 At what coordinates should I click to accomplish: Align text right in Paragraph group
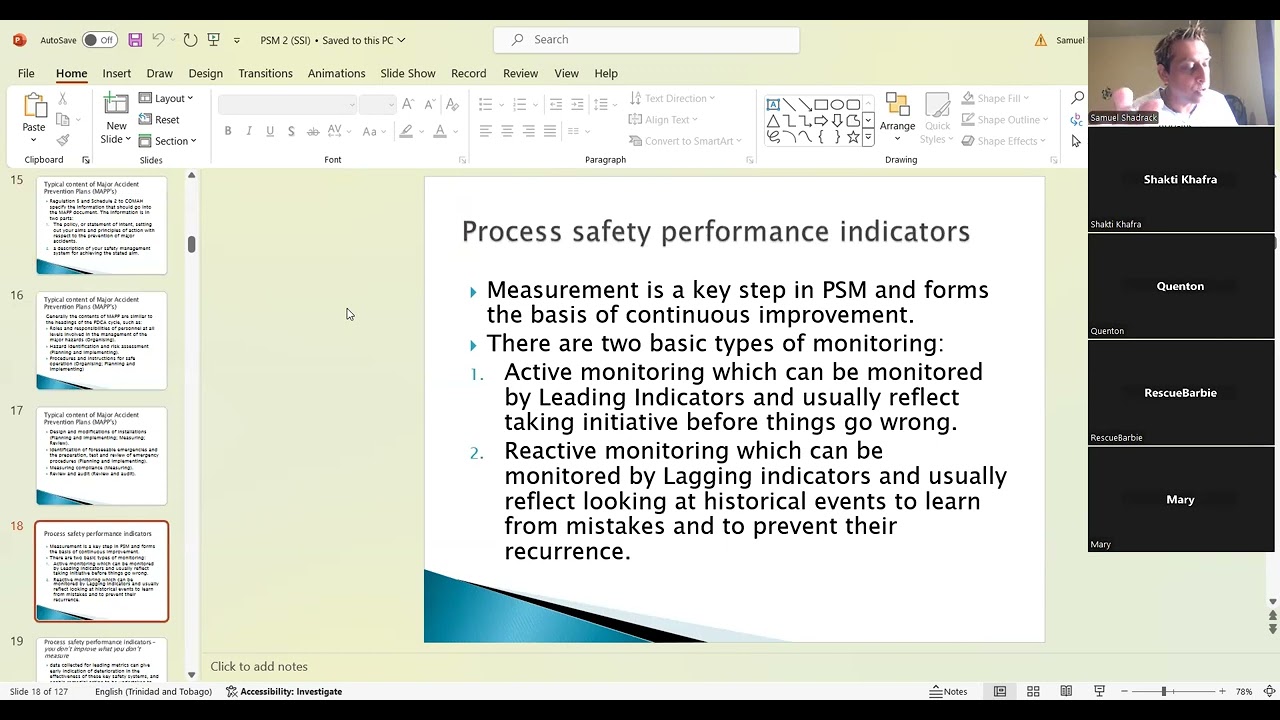(528, 131)
